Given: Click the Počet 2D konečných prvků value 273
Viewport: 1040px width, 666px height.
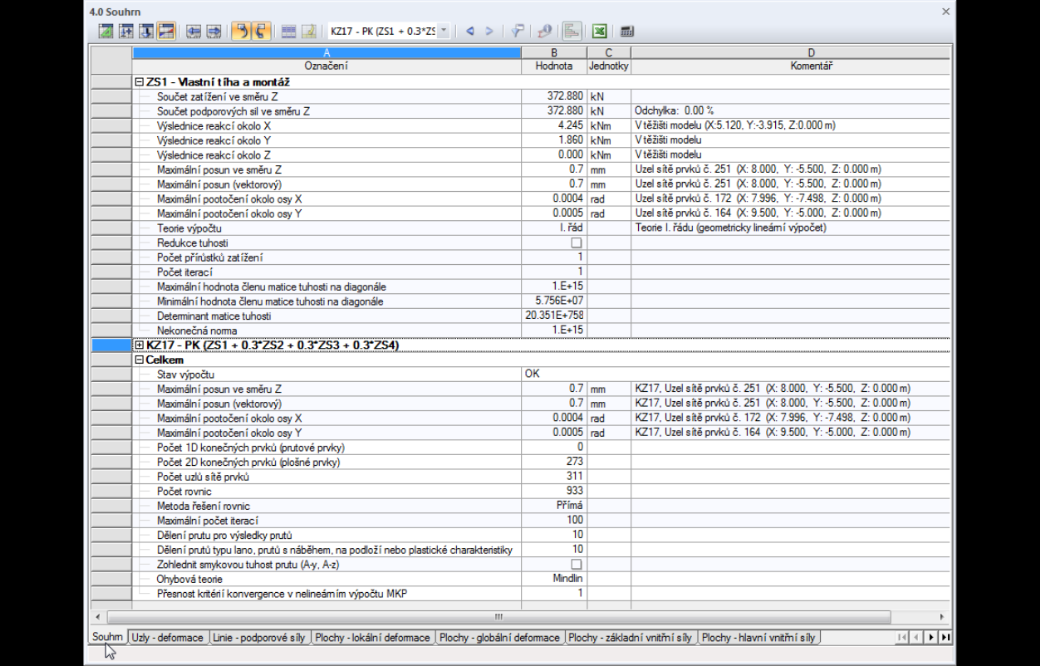Looking at the screenshot, I should pos(554,462).
